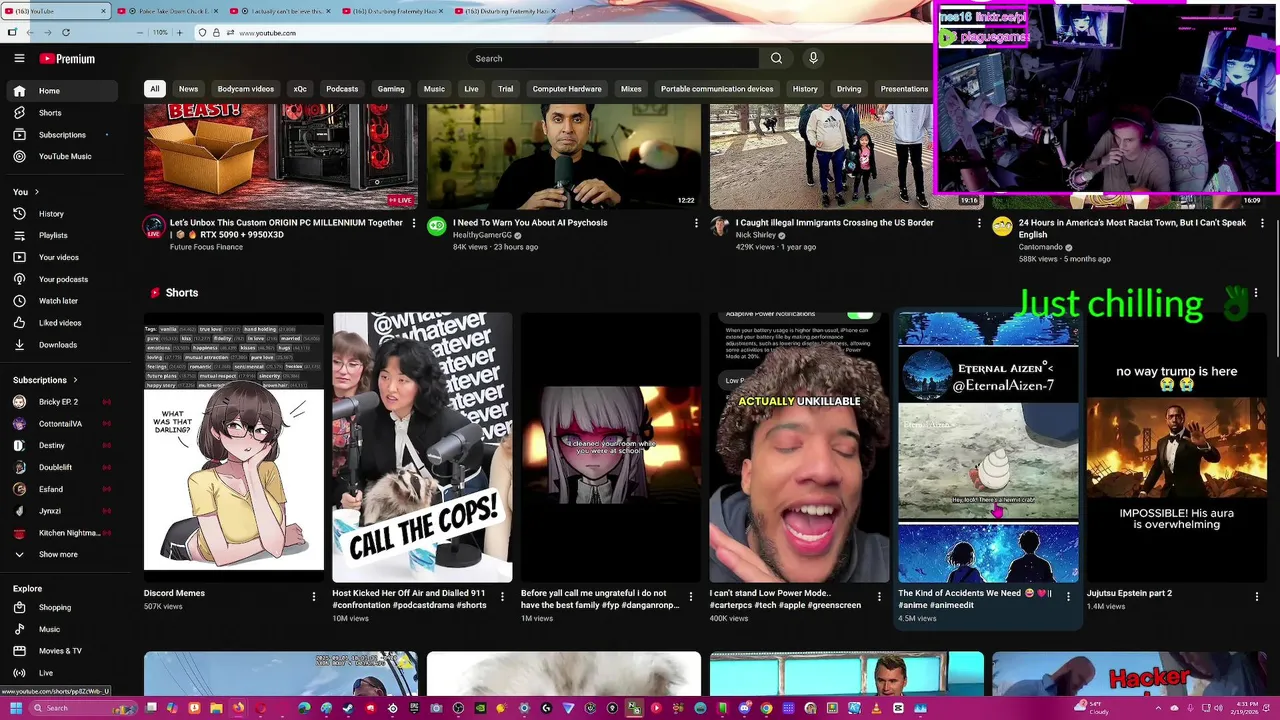Open options for illegal Immigrants video

point(979,223)
